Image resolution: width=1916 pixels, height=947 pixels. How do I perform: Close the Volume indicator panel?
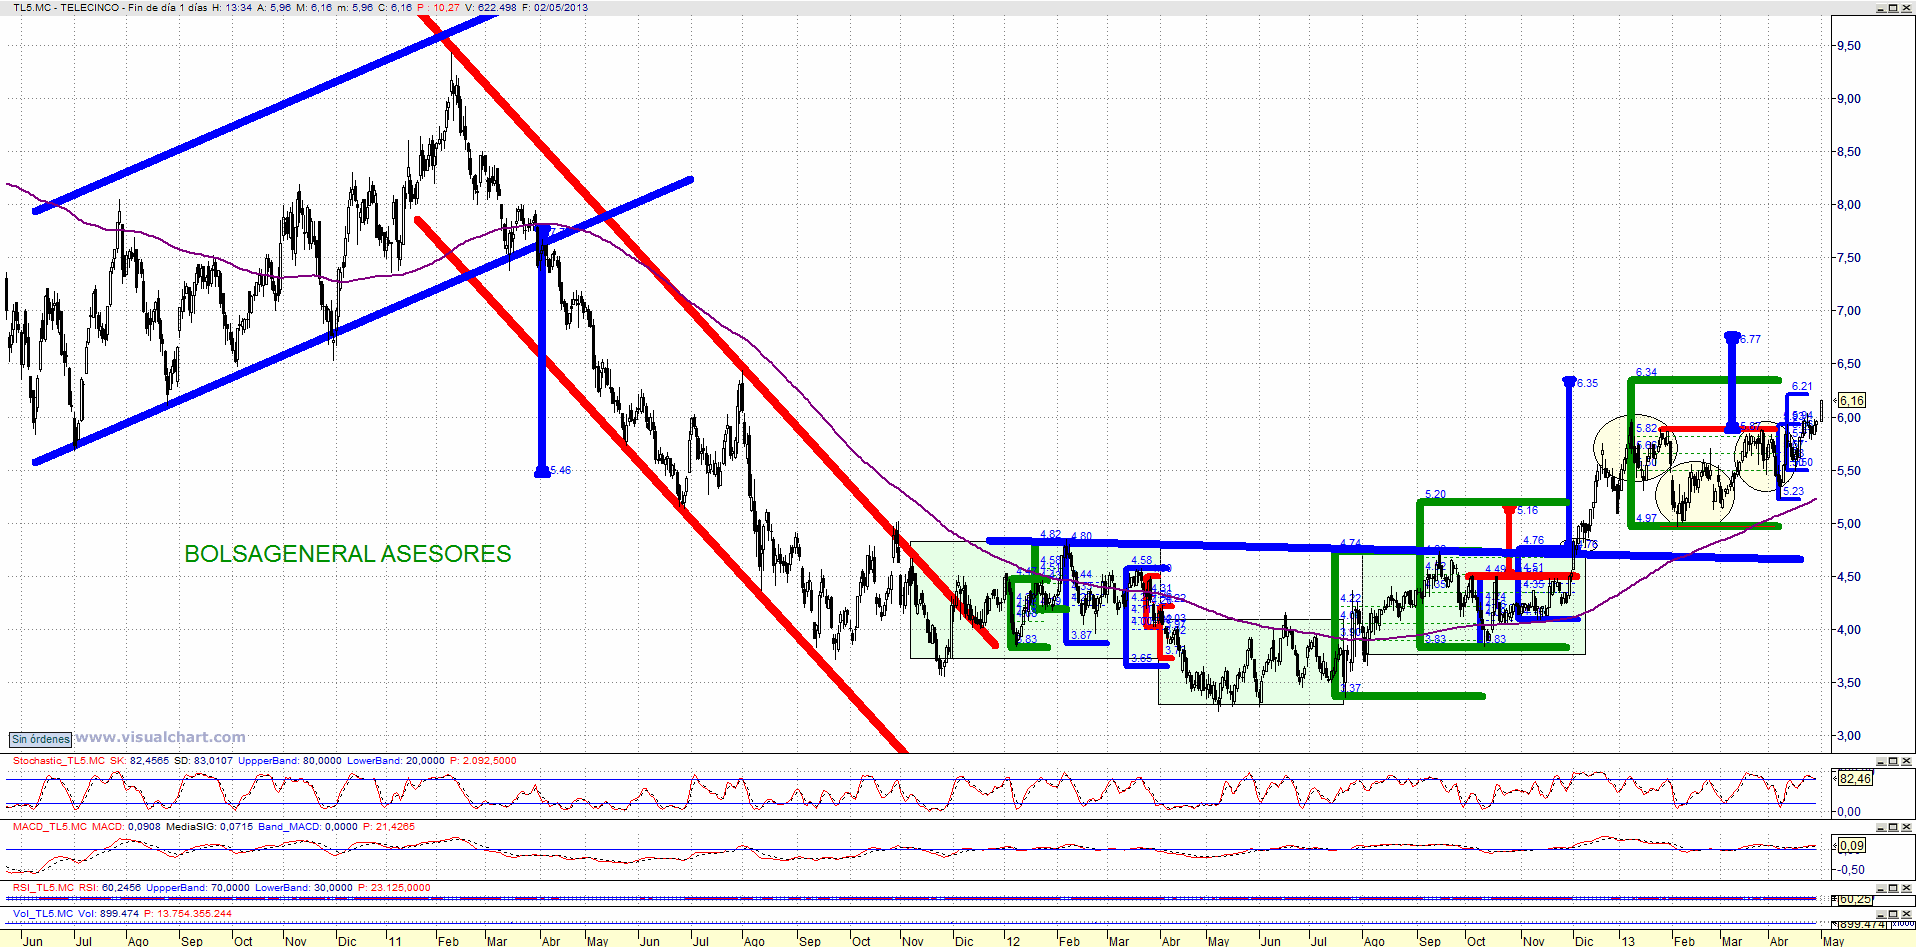(x=1906, y=913)
